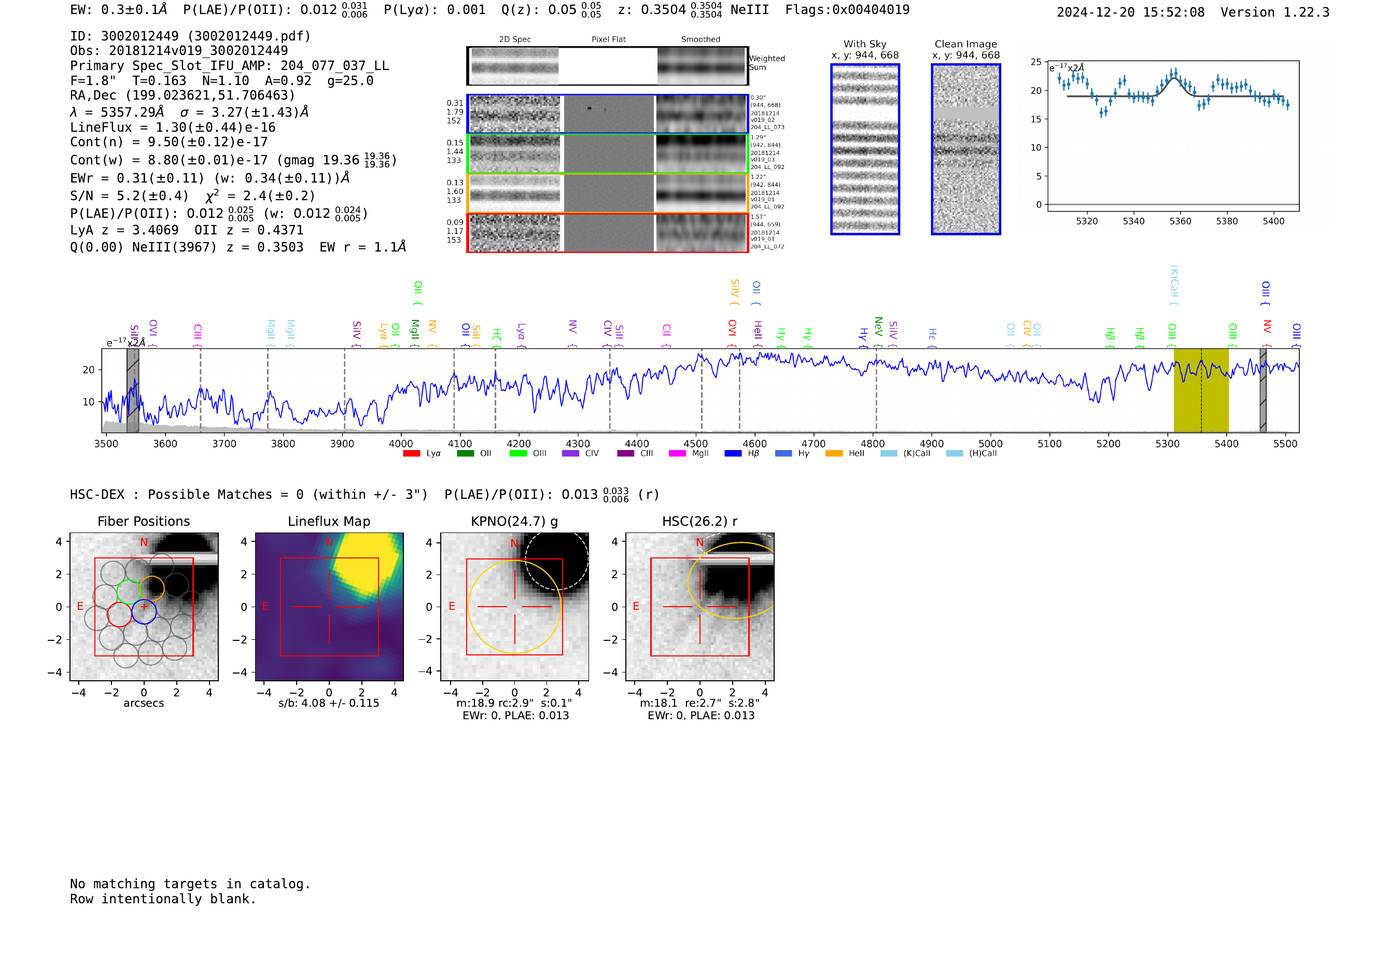Click the yellow aperture ellipse in KPNO cutout
This screenshot has height=953, width=1400.
tap(515, 607)
